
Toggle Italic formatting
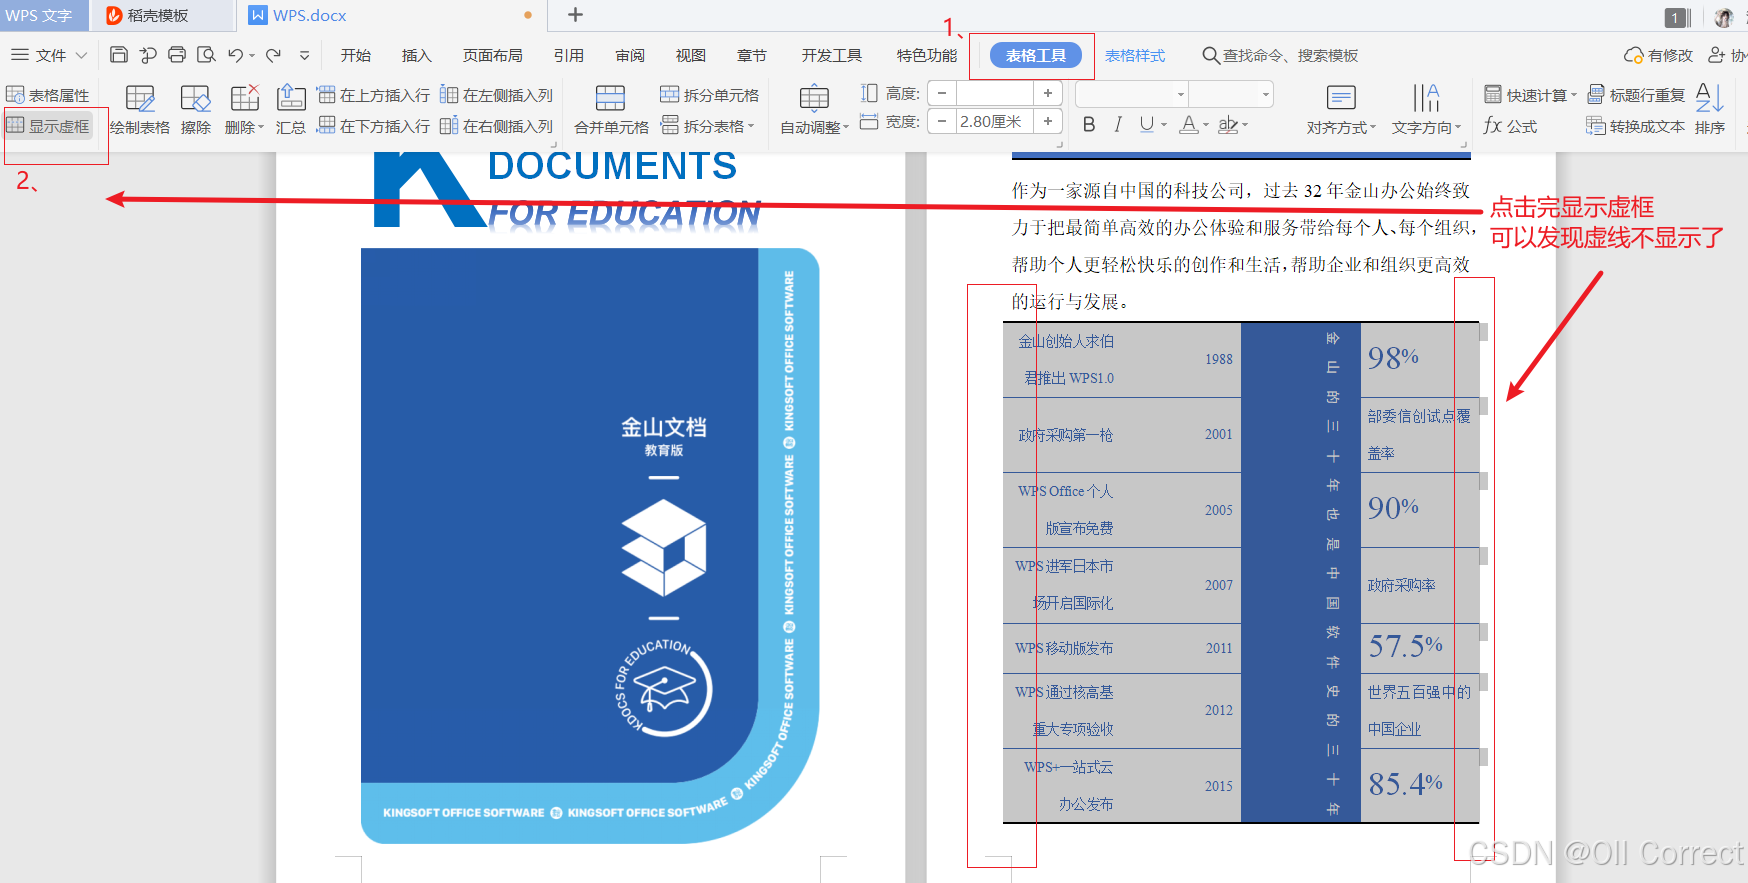pos(1118,124)
